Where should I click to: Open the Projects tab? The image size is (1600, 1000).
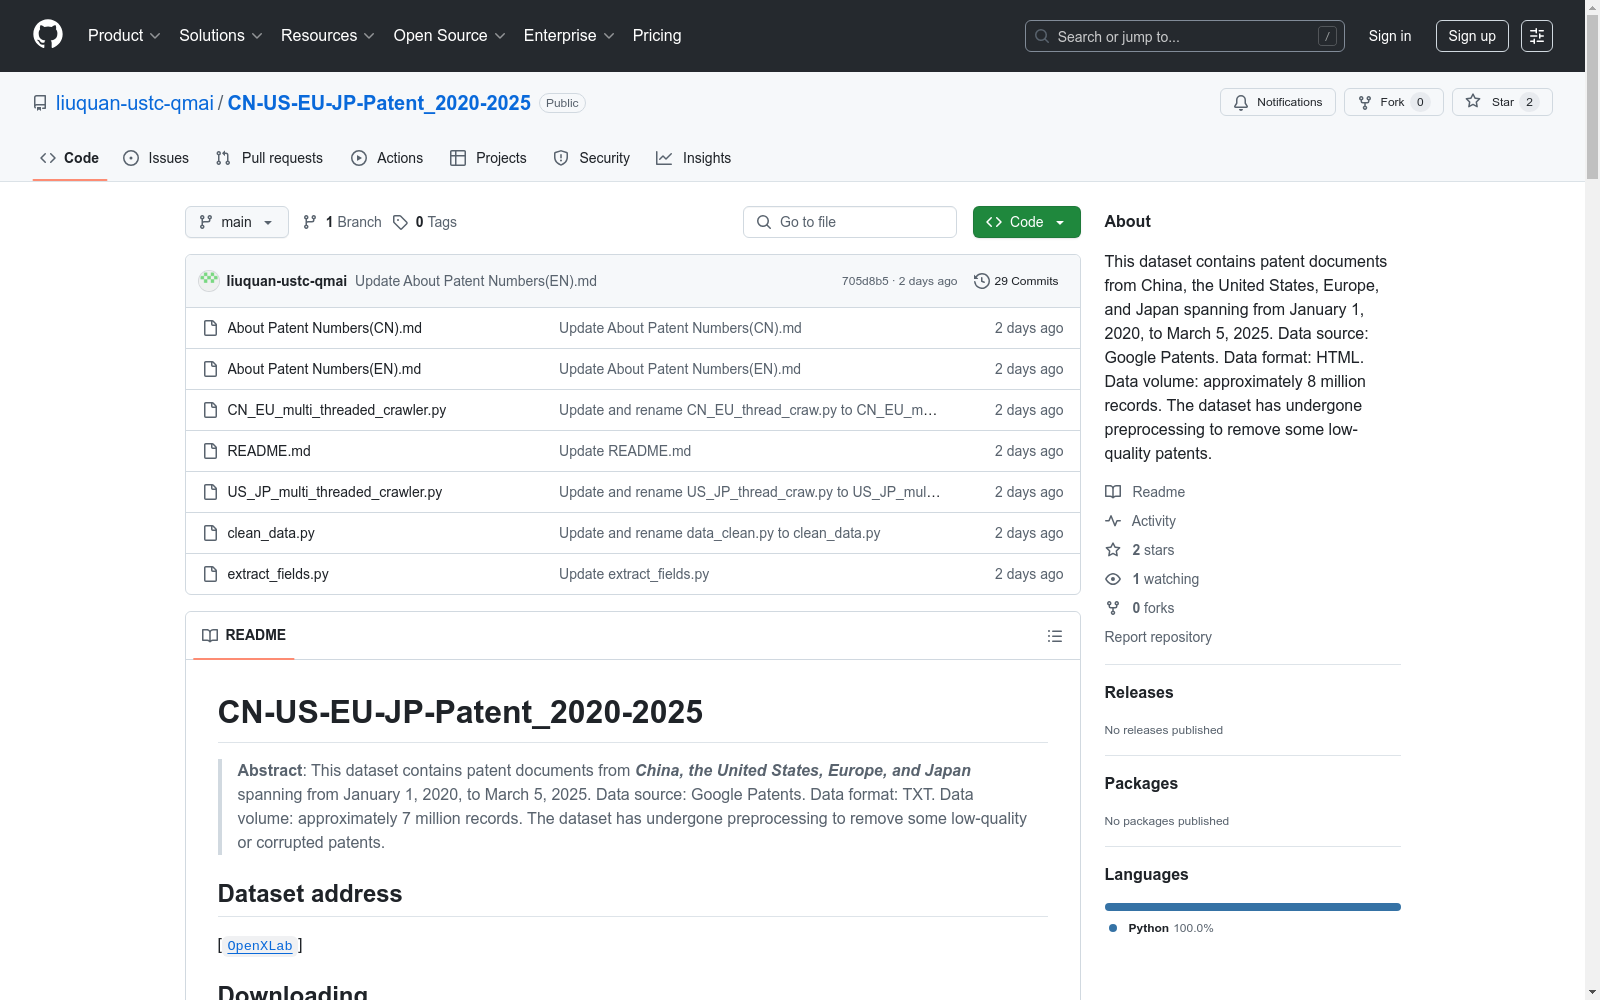pyautogui.click(x=488, y=158)
